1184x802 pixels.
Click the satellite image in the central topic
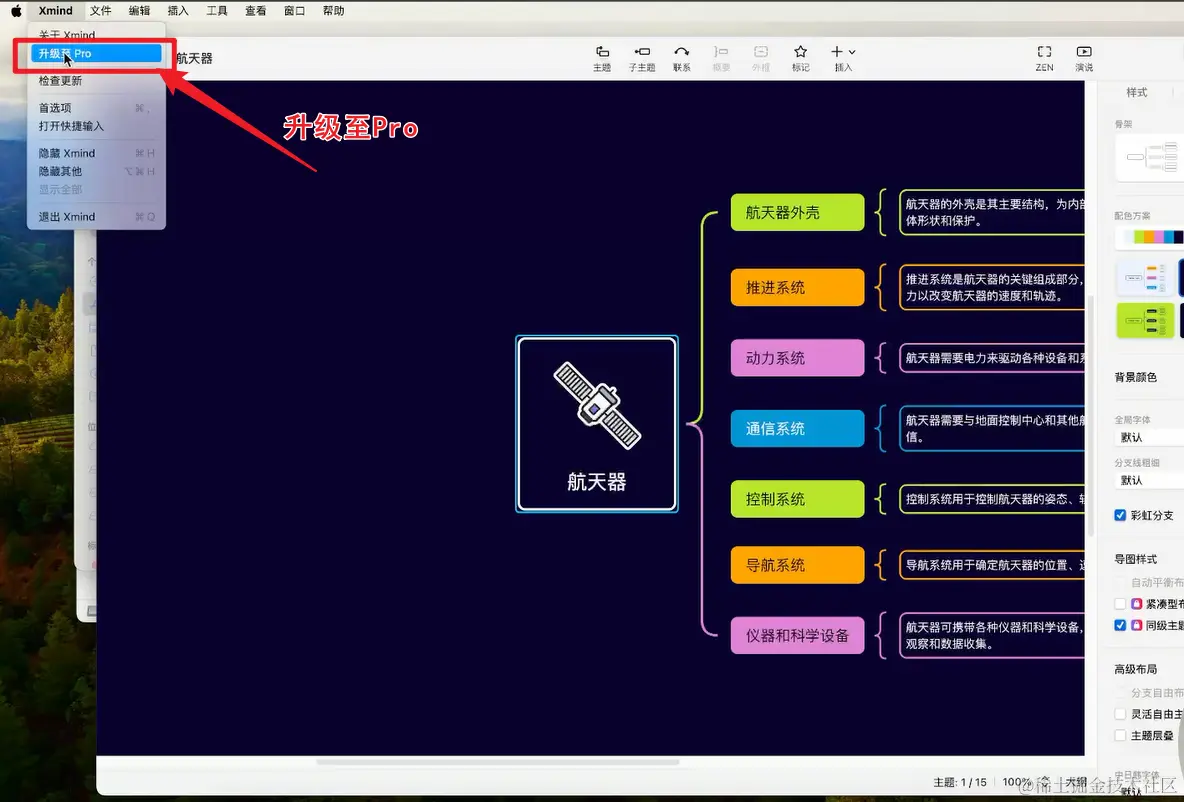[597, 406]
